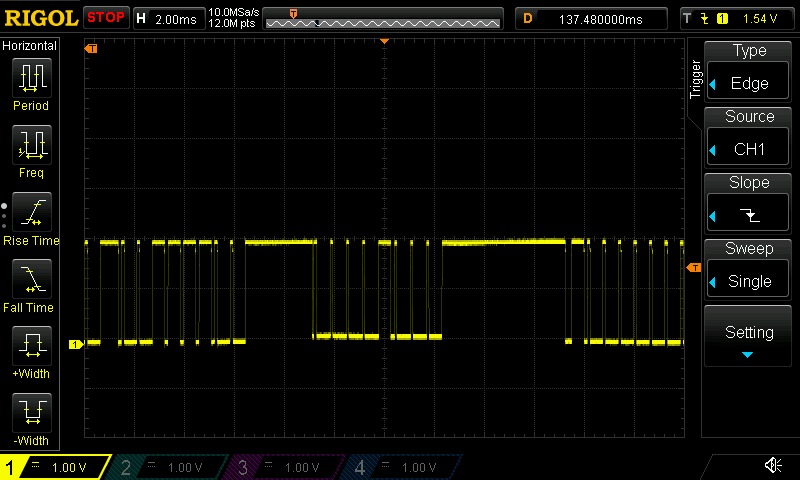
Task: Expand the trigger Setting submenu
Action: pyautogui.click(x=749, y=337)
